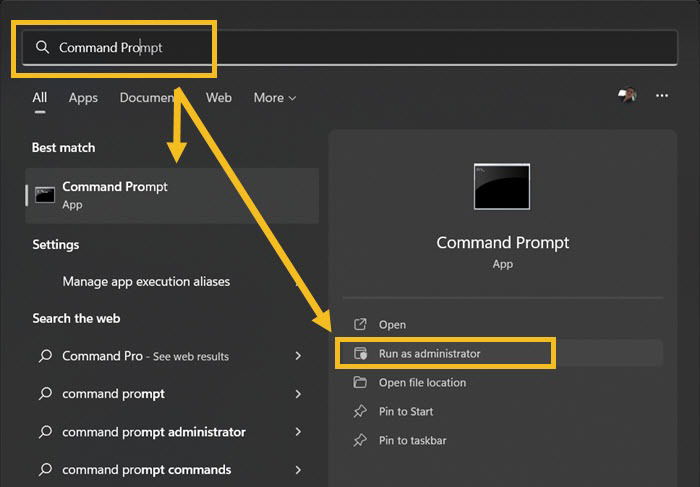The width and height of the screenshot is (700, 487).
Task: Expand the command prompt commands chevron
Action: (x=298, y=470)
